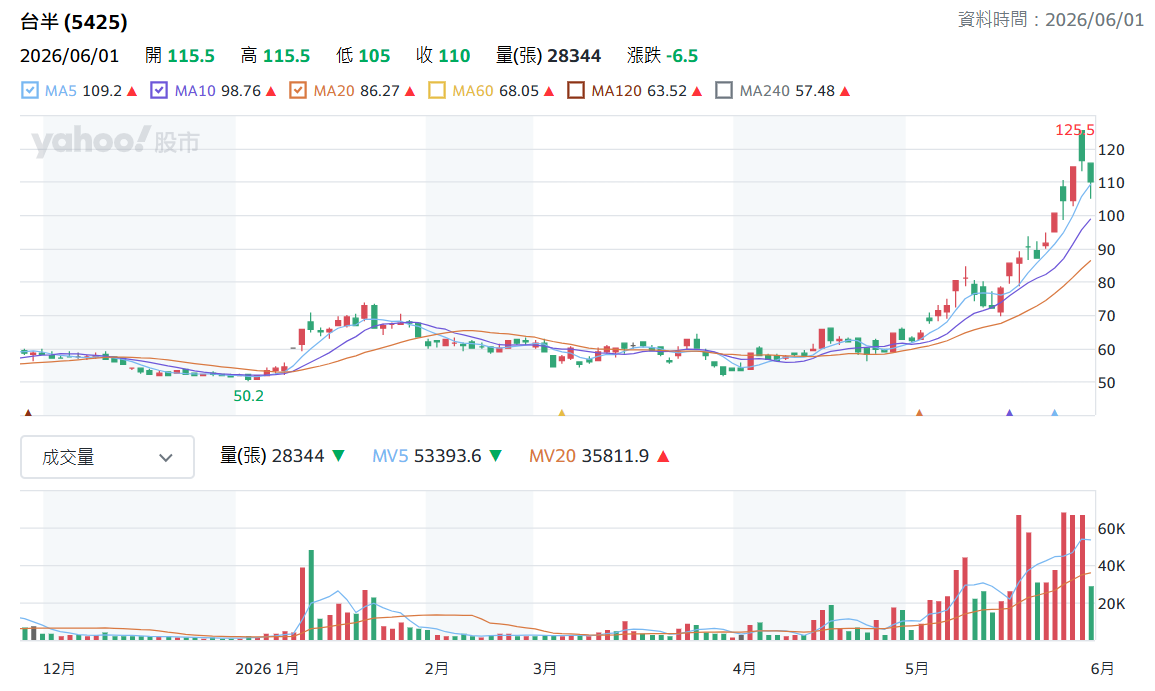Click the yahoo! 股市 watermark logo

[116, 141]
